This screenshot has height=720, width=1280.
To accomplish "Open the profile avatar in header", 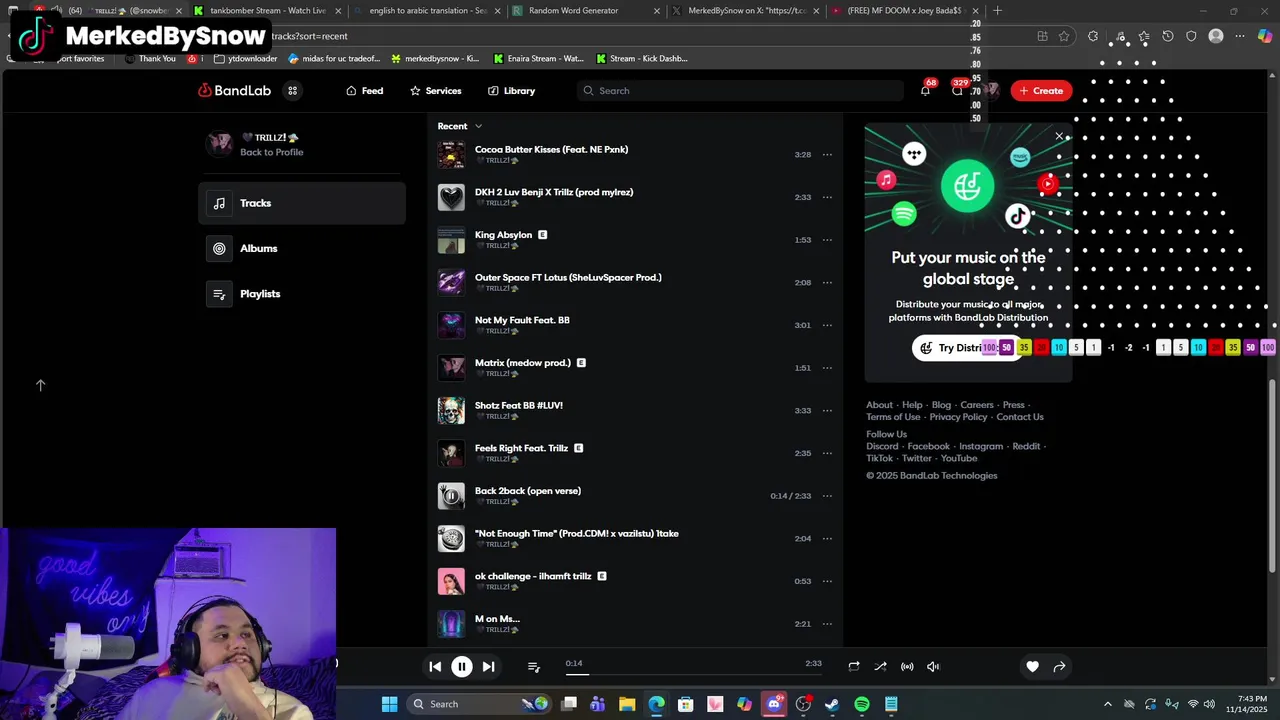I will tap(990, 91).
